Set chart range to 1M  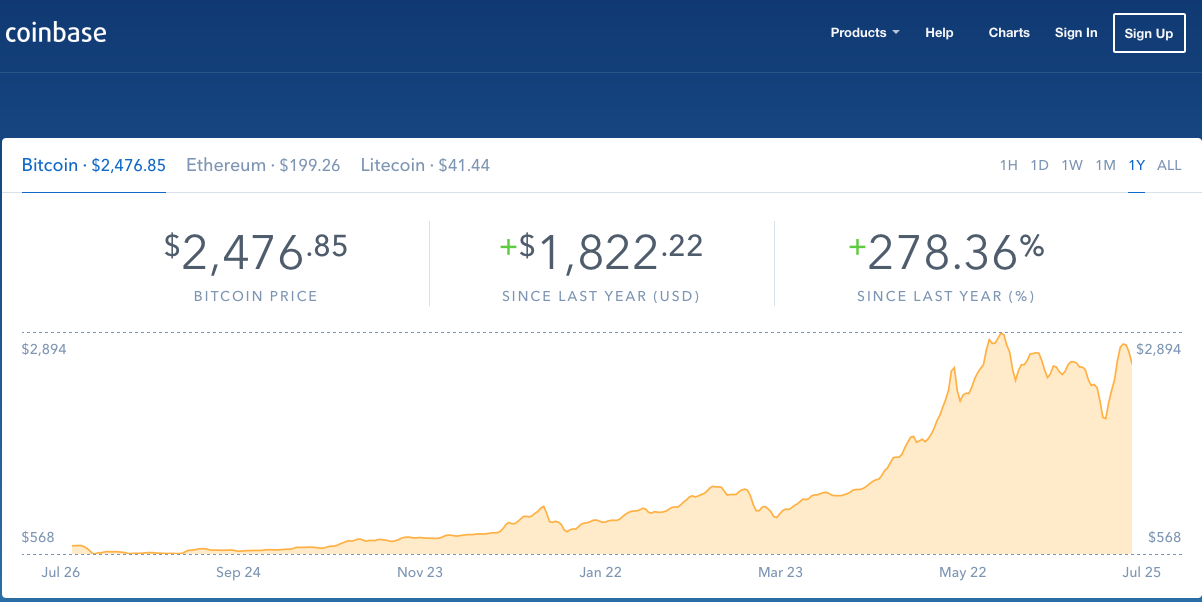coord(1105,165)
